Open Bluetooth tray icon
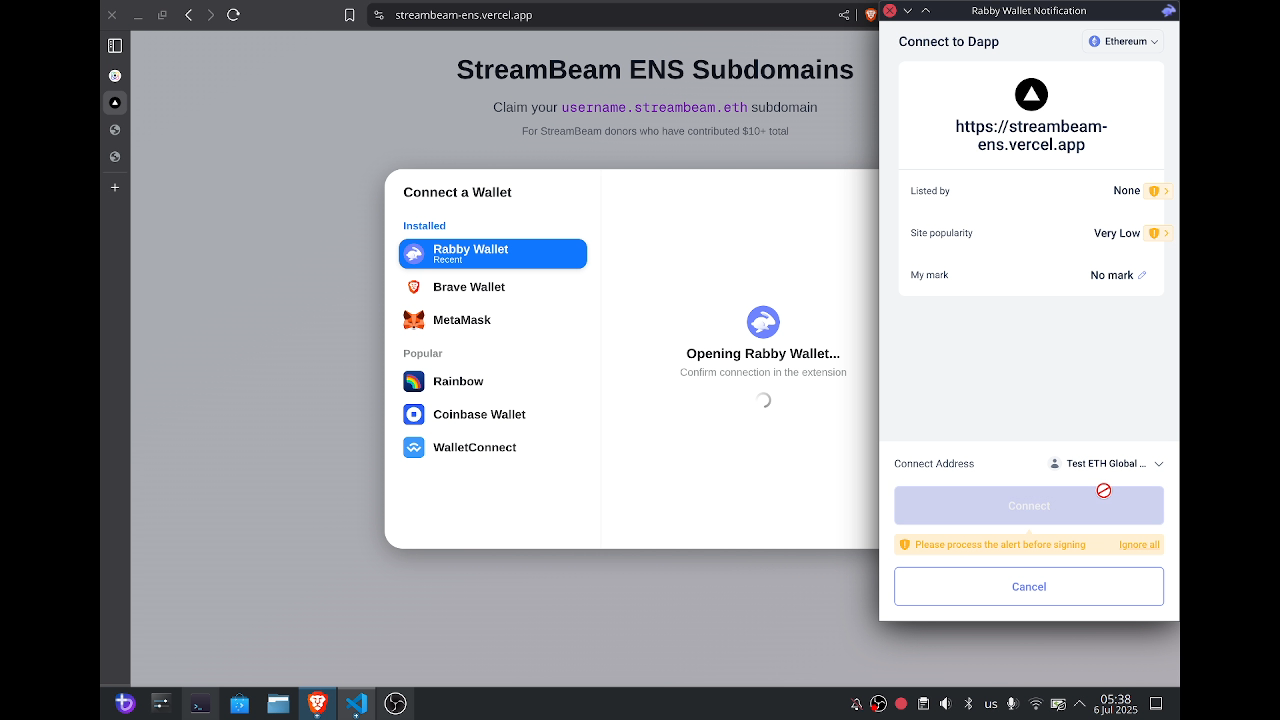 click(968, 704)
